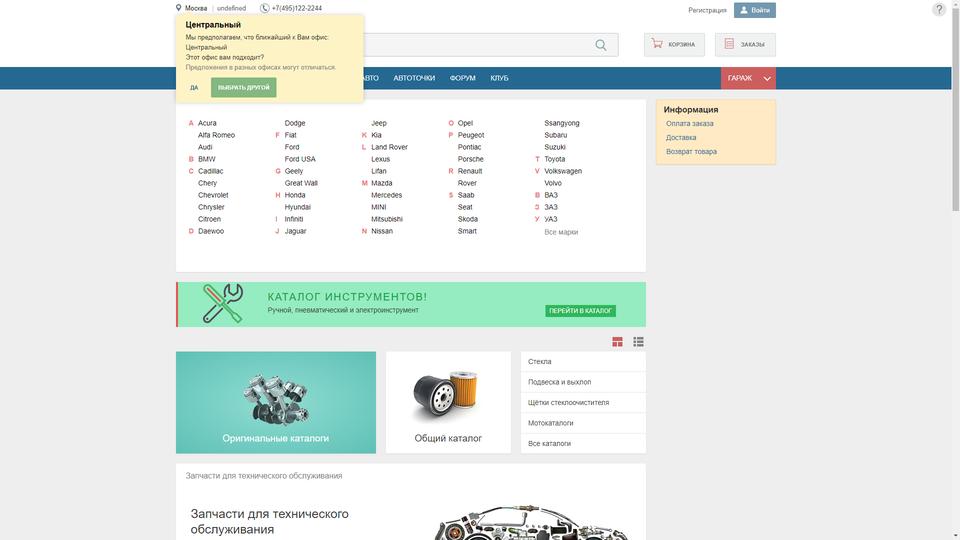Screen dimensions: 960x540
Task: Select the Hyundai brand
Action: (x=297, y=207)
